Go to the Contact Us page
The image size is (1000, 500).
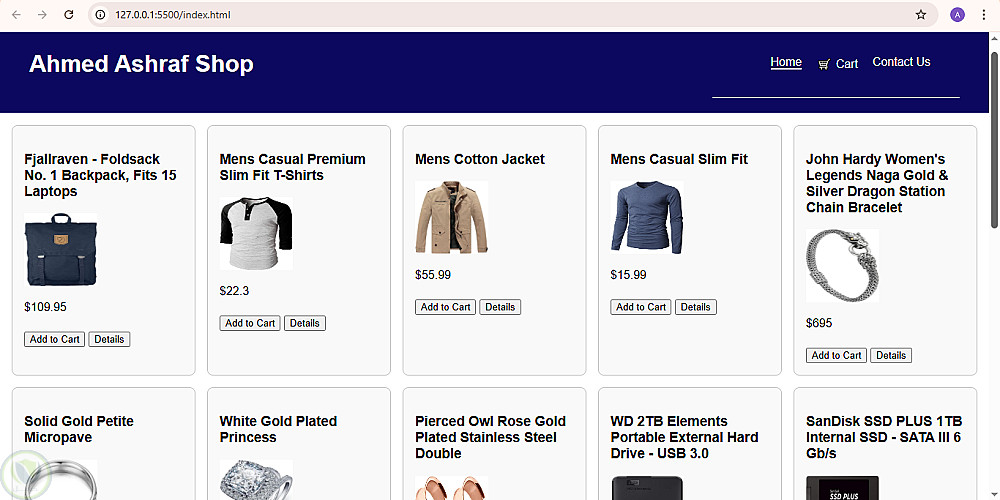point(901,62)
